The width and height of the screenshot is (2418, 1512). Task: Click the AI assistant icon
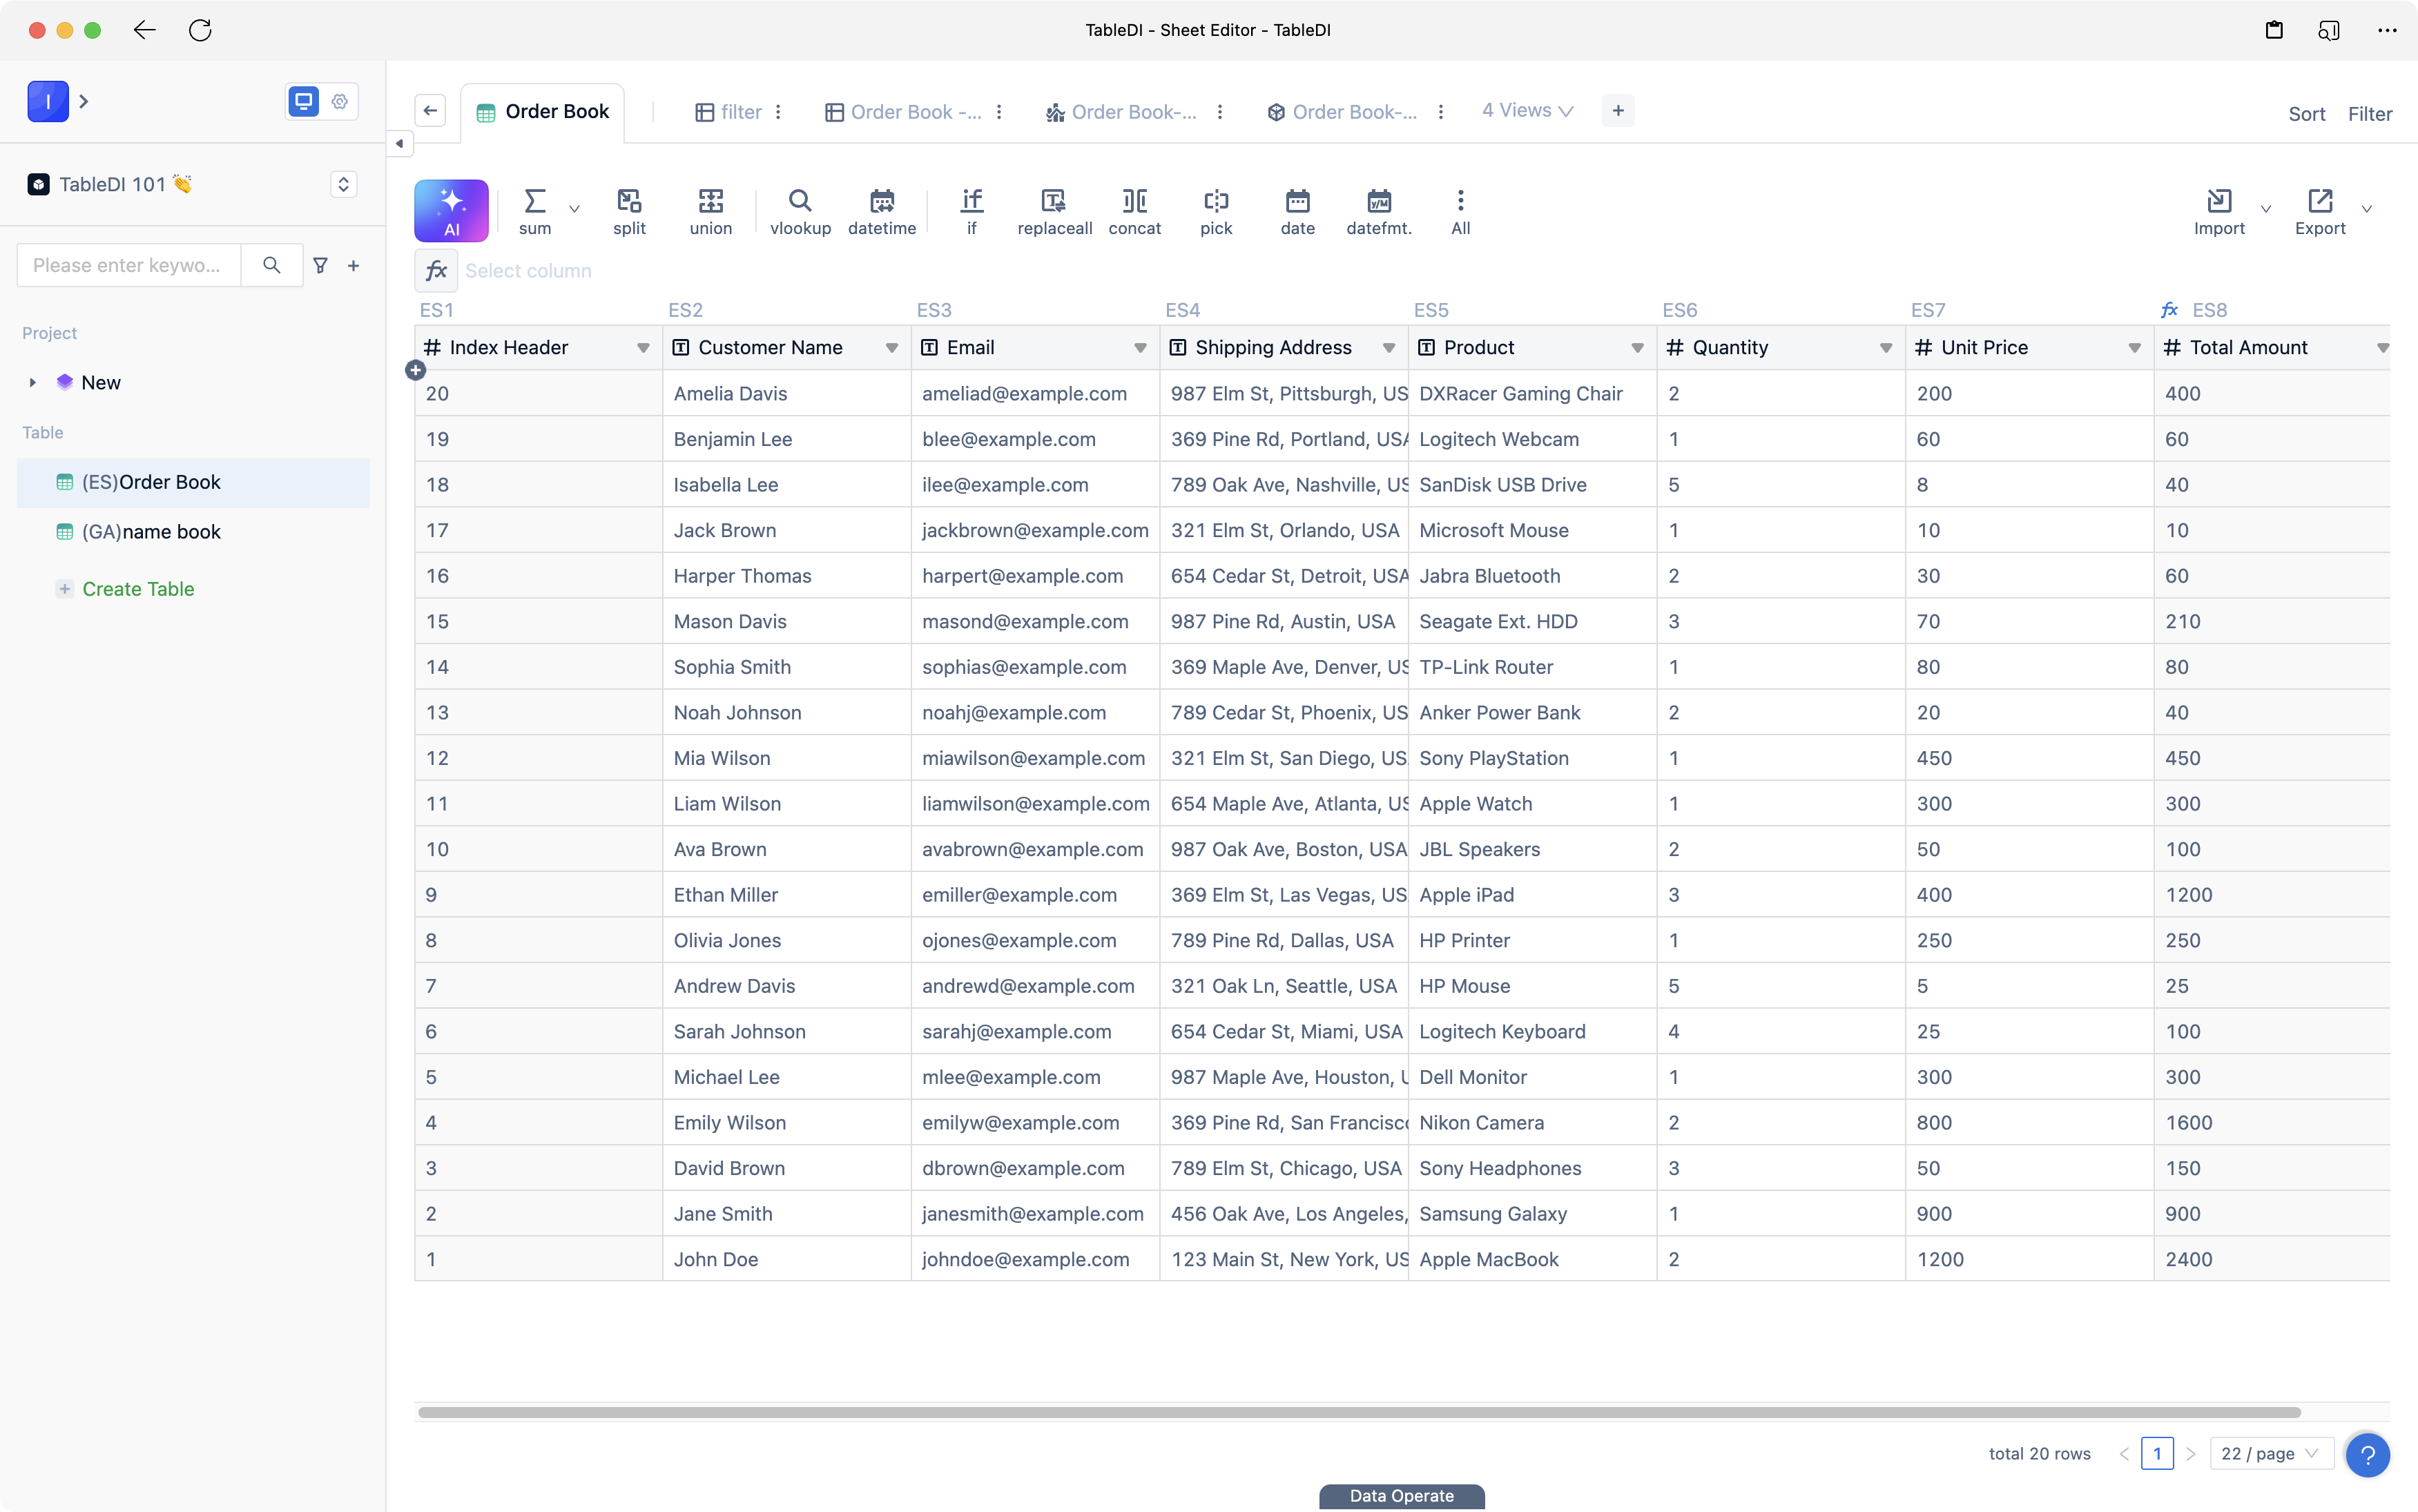tap(449, 209)
